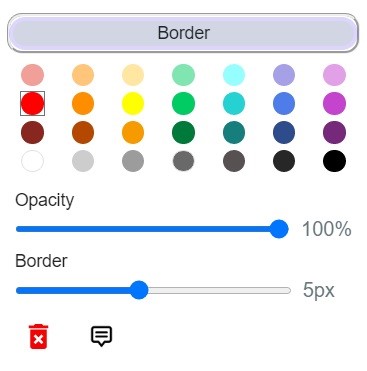
Task: Click the Border width slider handle
Action: (x=139, y=290)
